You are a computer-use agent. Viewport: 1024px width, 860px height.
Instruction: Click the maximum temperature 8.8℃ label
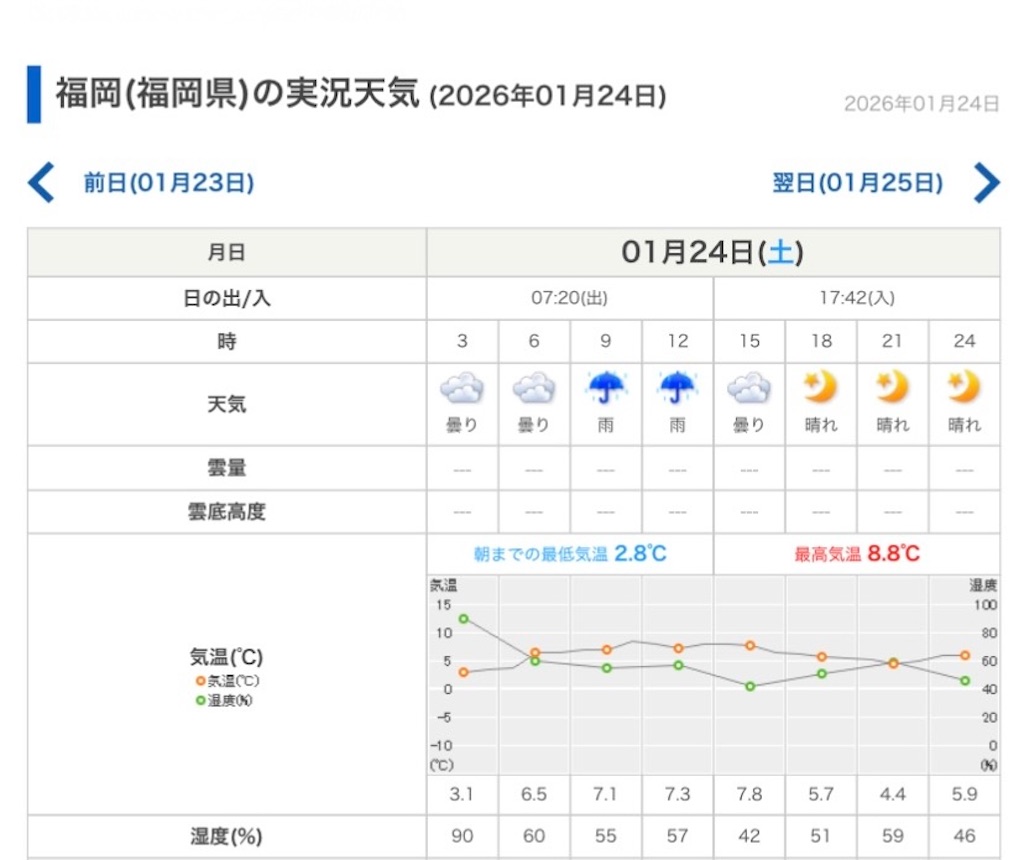tap(857, 554)
